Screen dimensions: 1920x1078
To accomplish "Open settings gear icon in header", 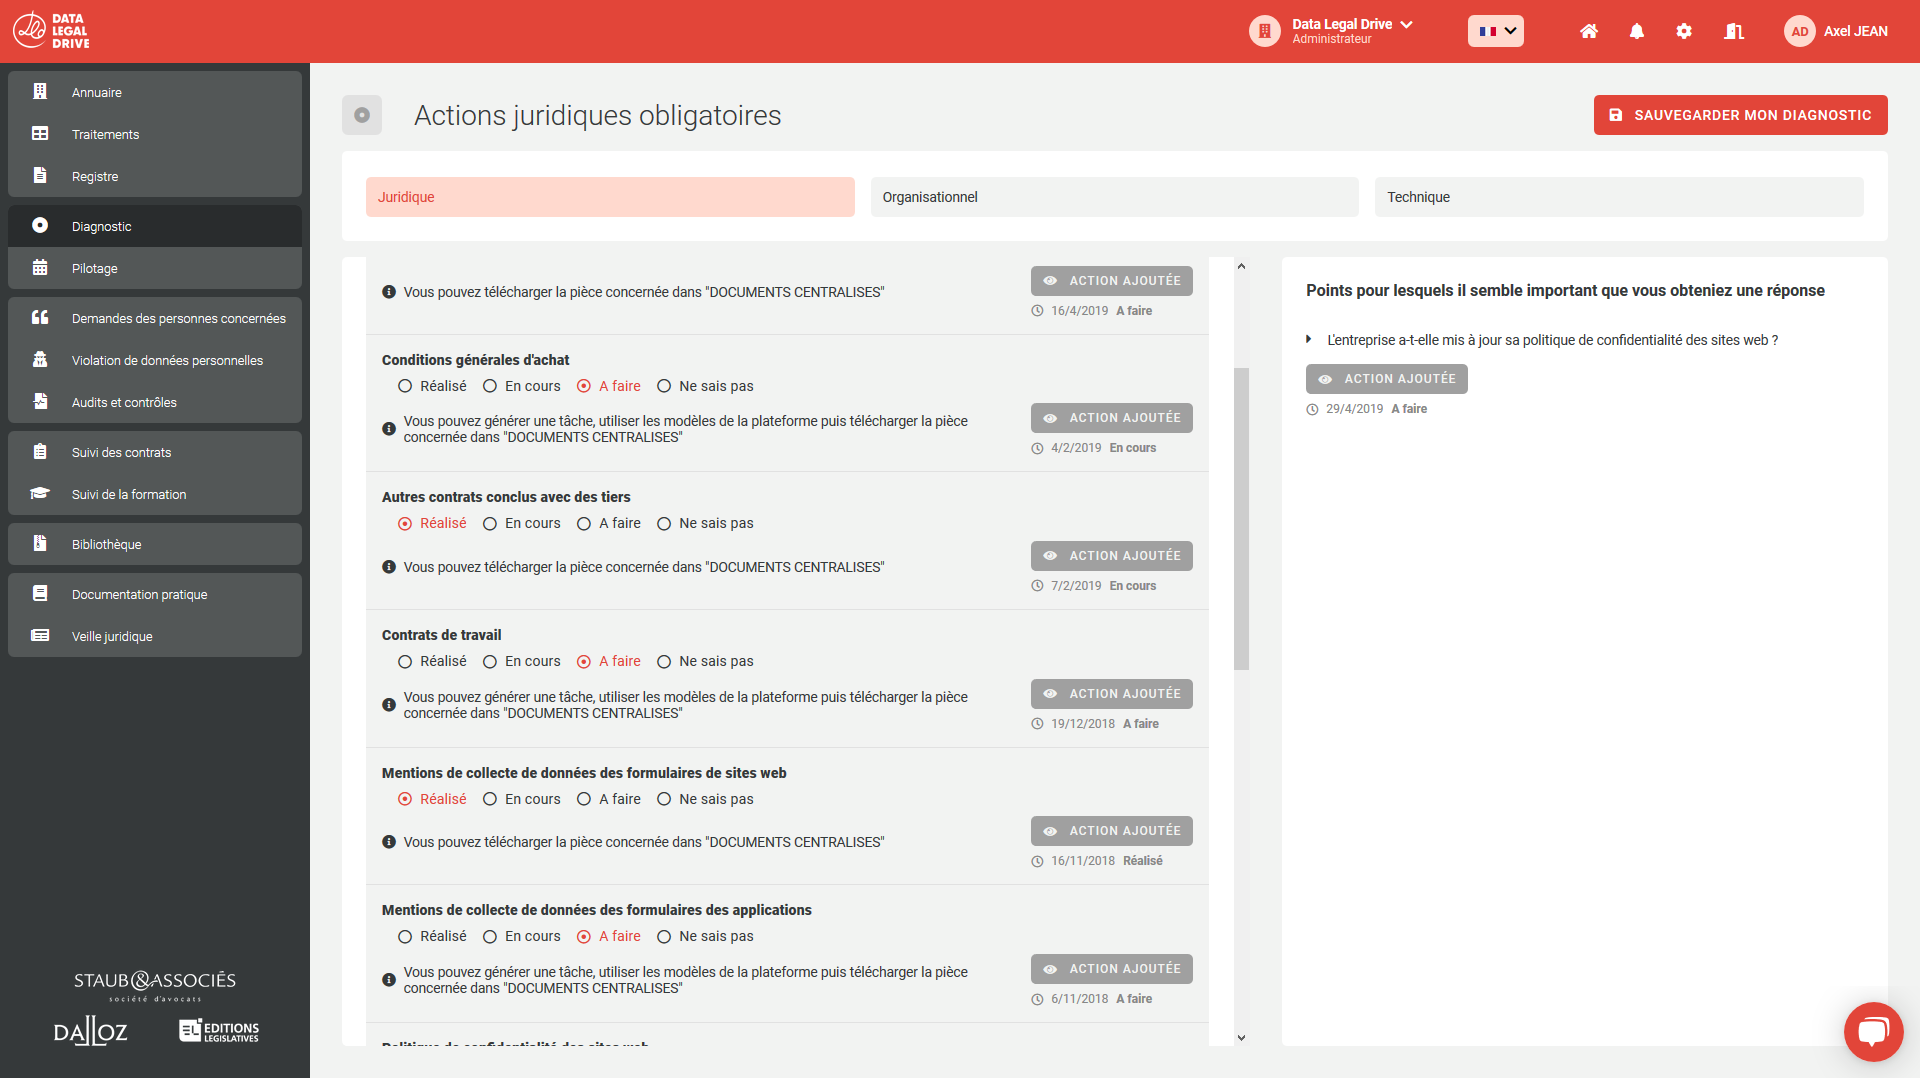I will (1684, 31).
